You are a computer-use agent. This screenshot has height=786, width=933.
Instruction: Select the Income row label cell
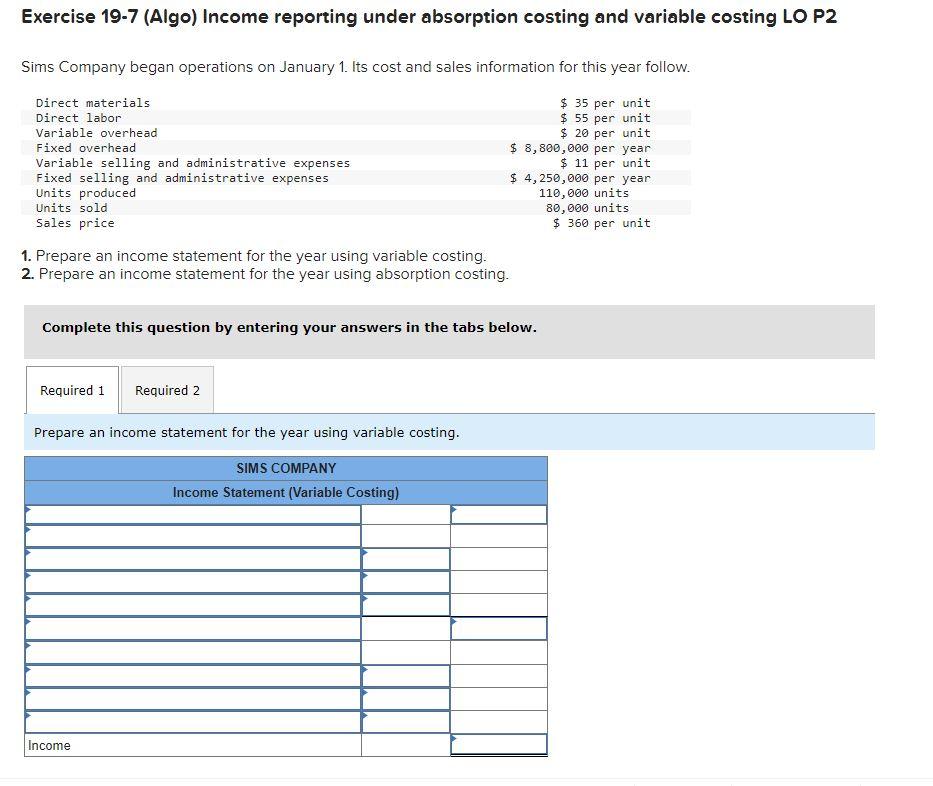190,745
